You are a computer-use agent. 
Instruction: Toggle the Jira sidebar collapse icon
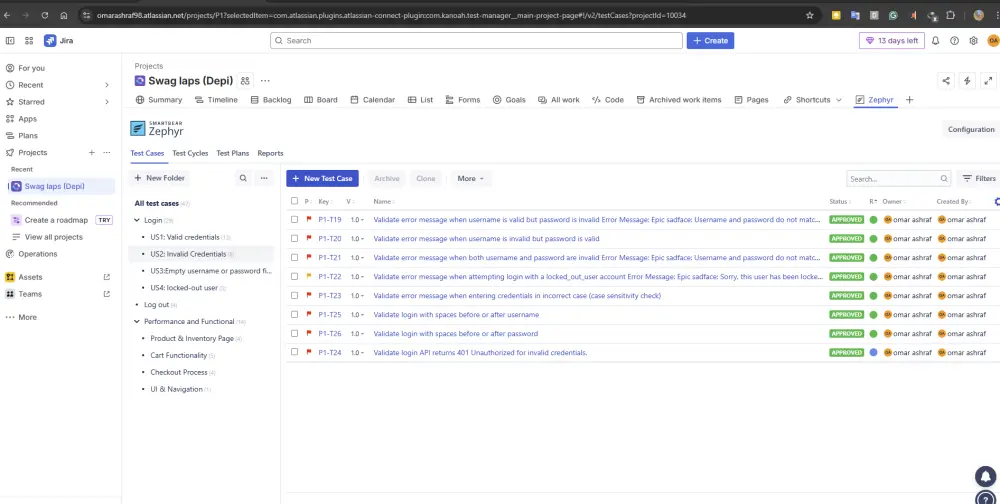point(10,40)
